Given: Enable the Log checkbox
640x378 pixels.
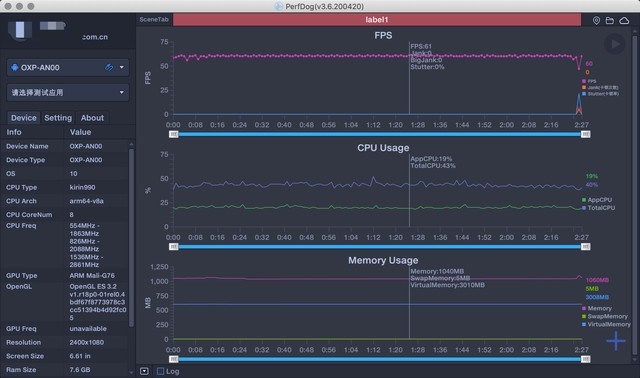Looking at the screenshot, I should (x=160, y=371).
